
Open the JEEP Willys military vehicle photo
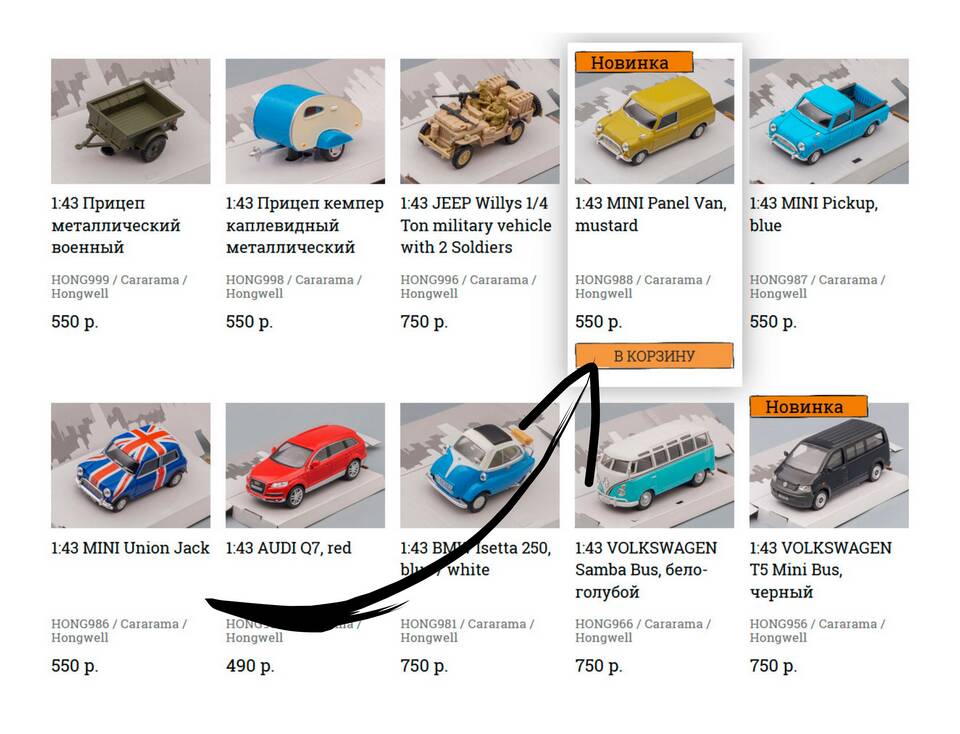coord(479,121)
